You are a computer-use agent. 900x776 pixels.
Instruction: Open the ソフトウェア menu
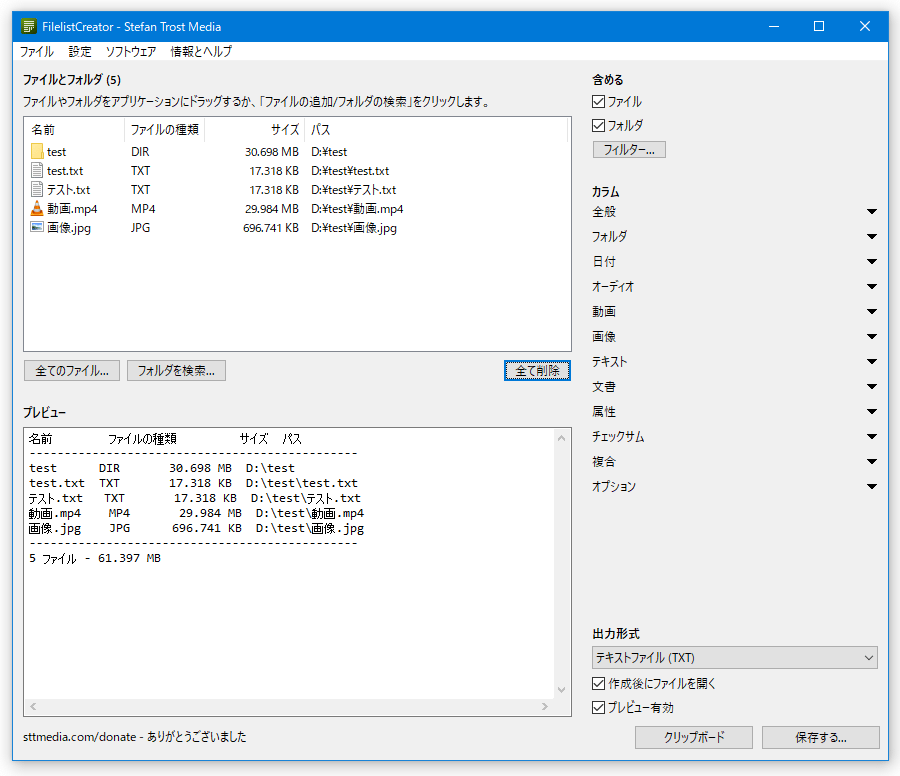click(131, 51)
